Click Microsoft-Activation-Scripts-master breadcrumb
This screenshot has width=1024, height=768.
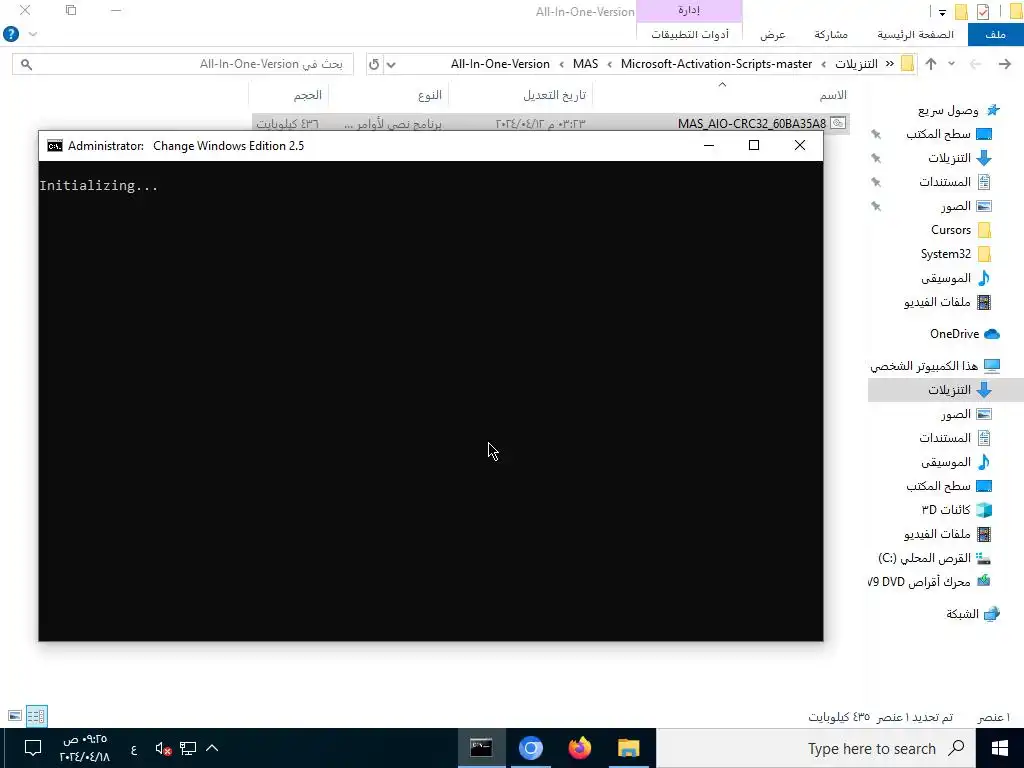point(716,64)
